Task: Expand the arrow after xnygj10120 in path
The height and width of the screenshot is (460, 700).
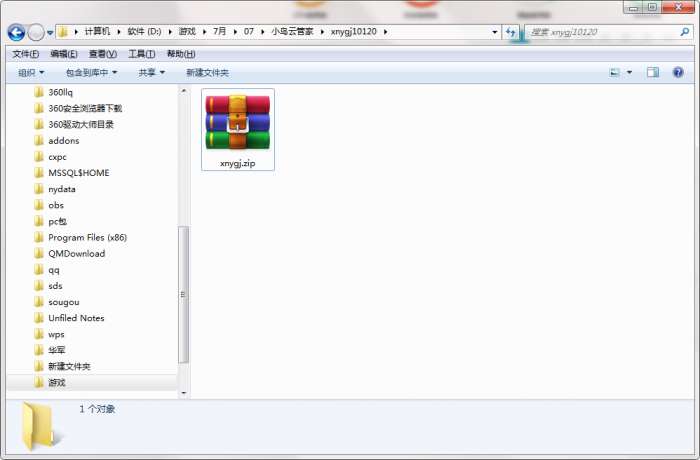Action: click(x=385, y=32)
